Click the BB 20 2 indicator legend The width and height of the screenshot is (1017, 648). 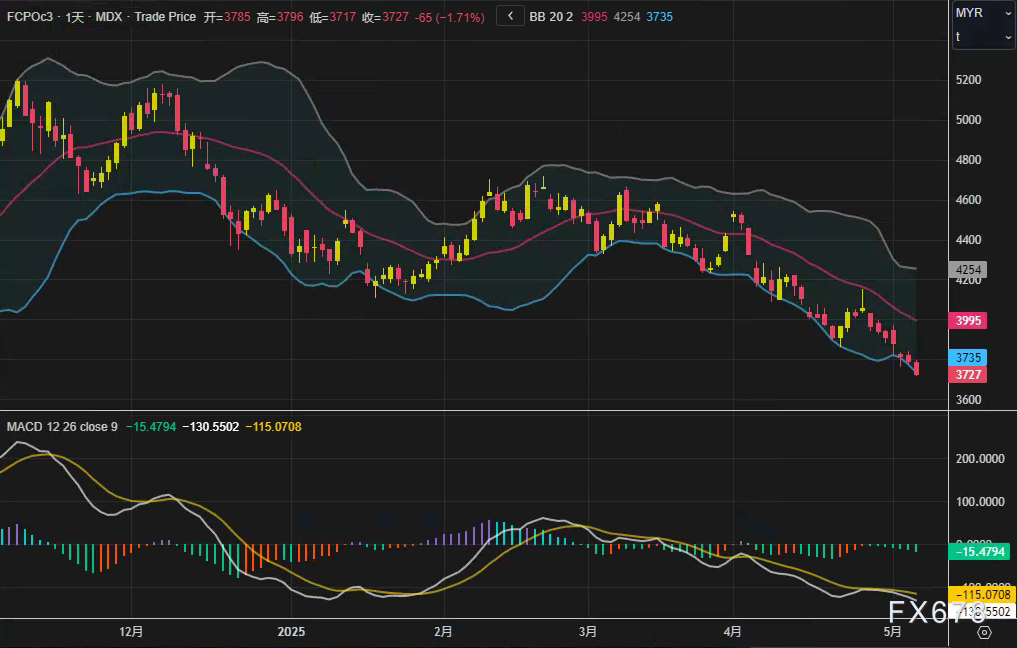click(551, 17)
